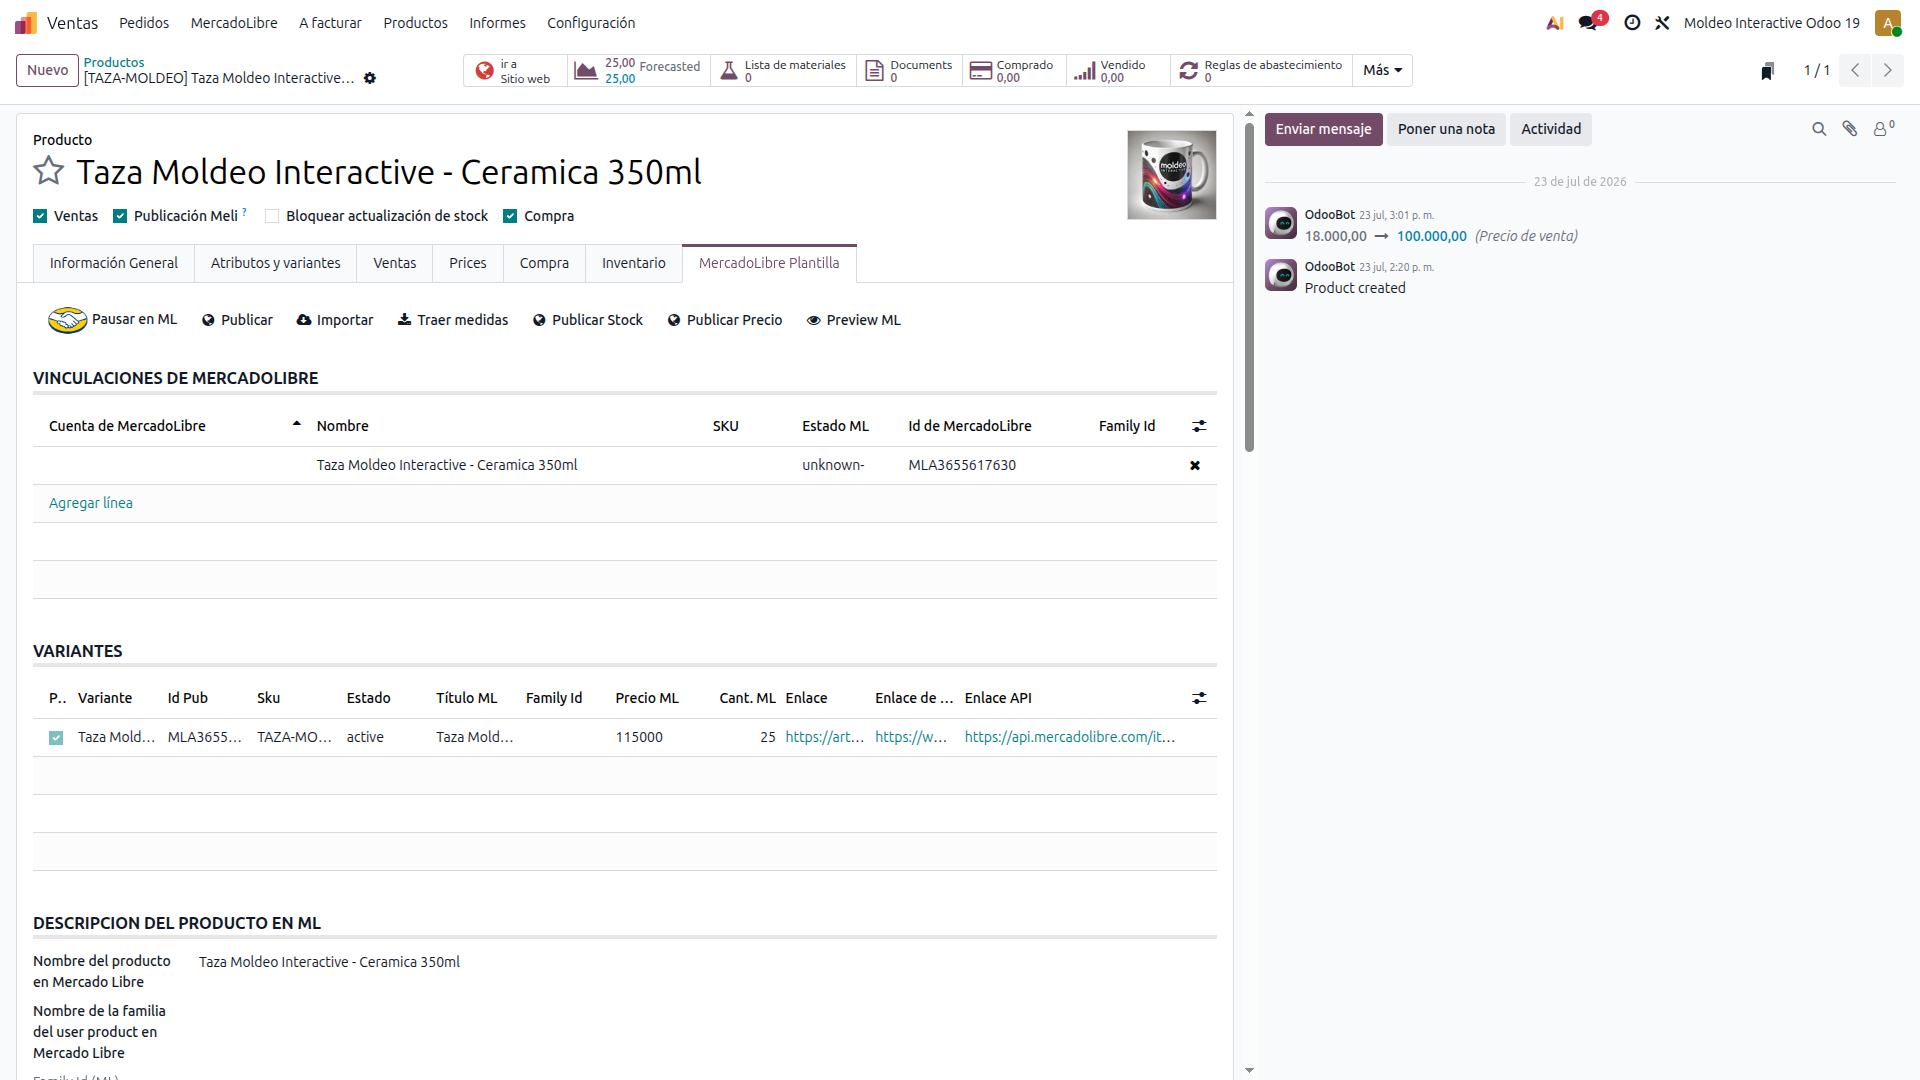Click the product mug image thumbnail

1171,175
